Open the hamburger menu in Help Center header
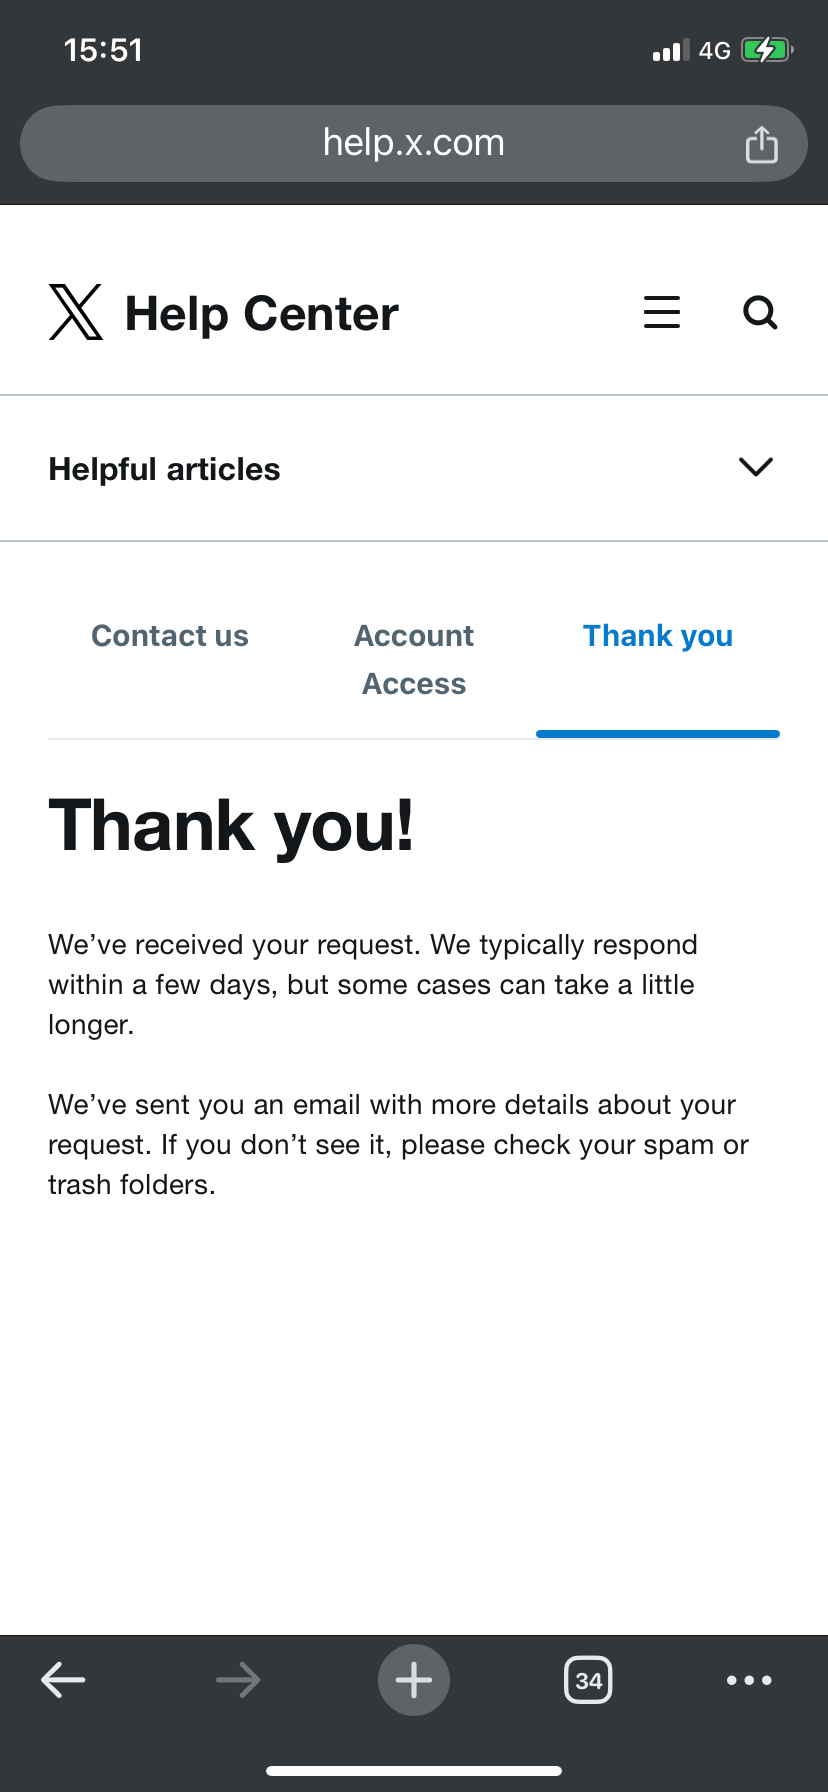This screenshot has height=1792, width=828. pyautogui.click(x=662, y=312)
